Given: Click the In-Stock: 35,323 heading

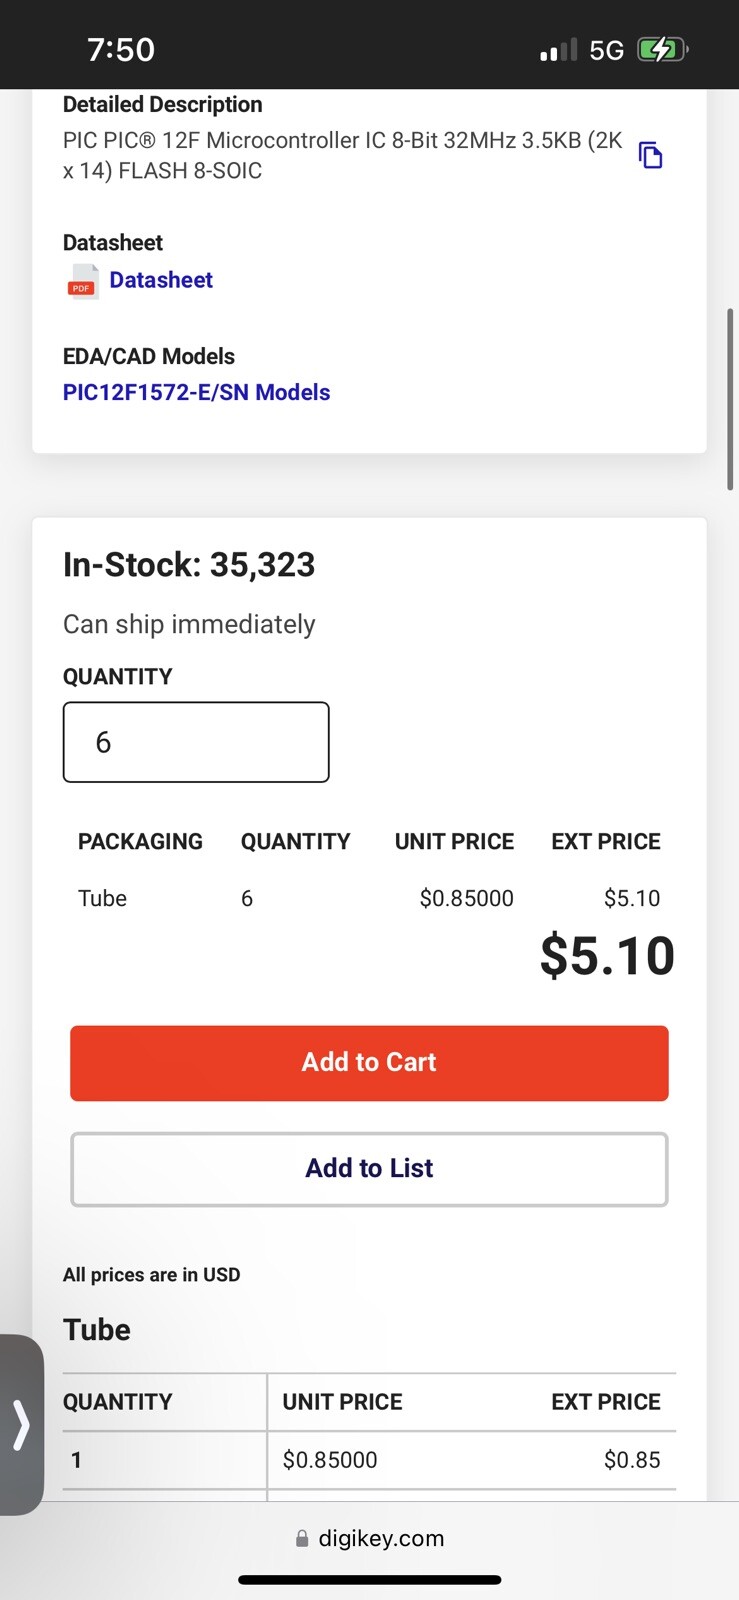Looking at the screenshot, I should click(189, 565).
